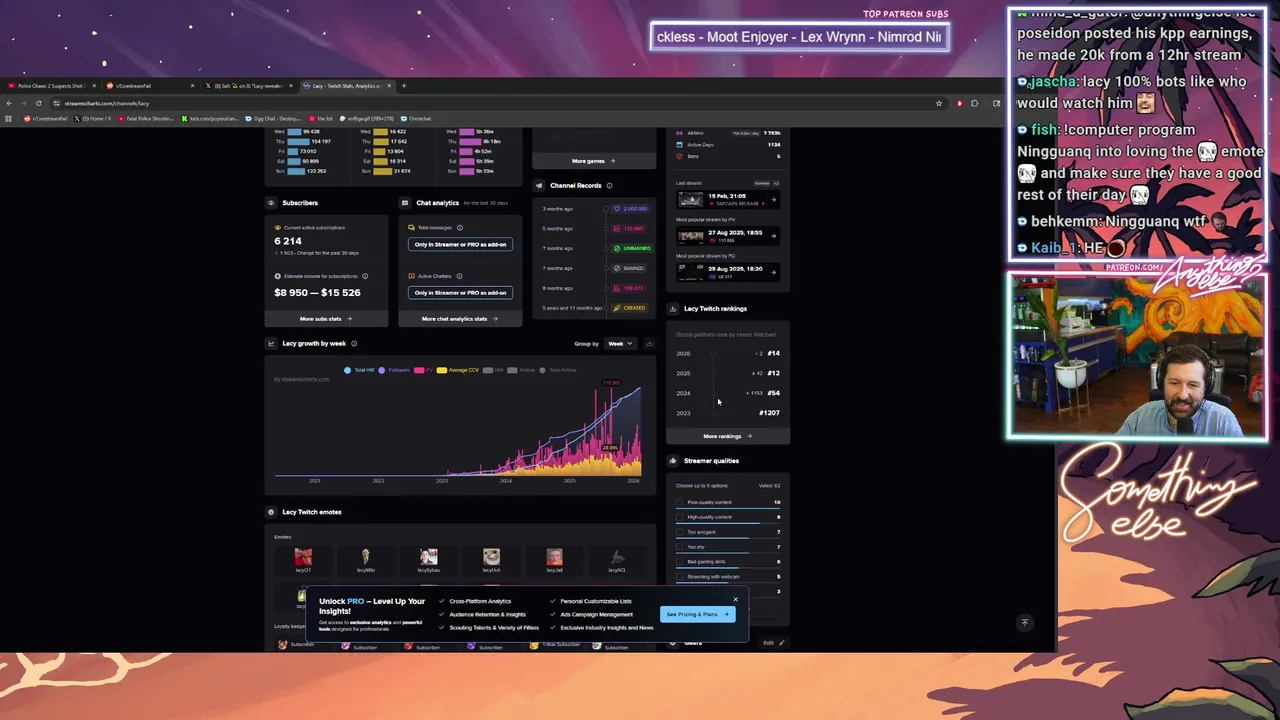Download the growth chart via the download icon
Image resolution: width=1280 pixels, height=720 pixels.
649,343
